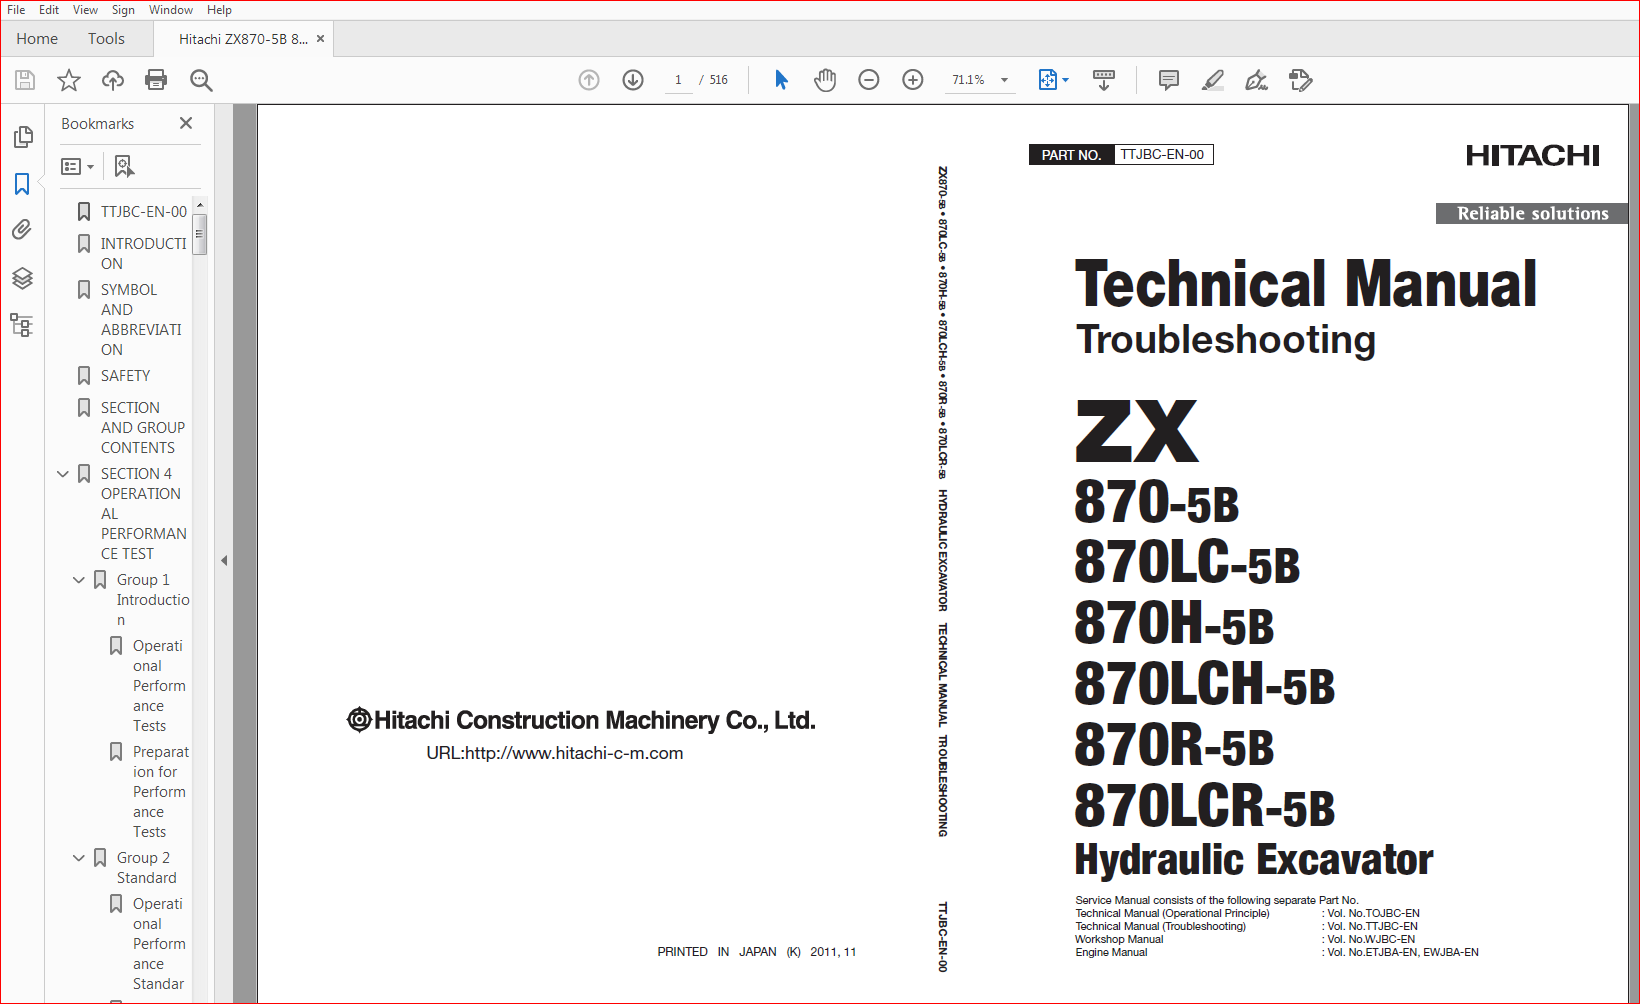Screen dimensions: 1640x1004
Task: Open the Sign document pen tool
Action: pos(1256,80)
